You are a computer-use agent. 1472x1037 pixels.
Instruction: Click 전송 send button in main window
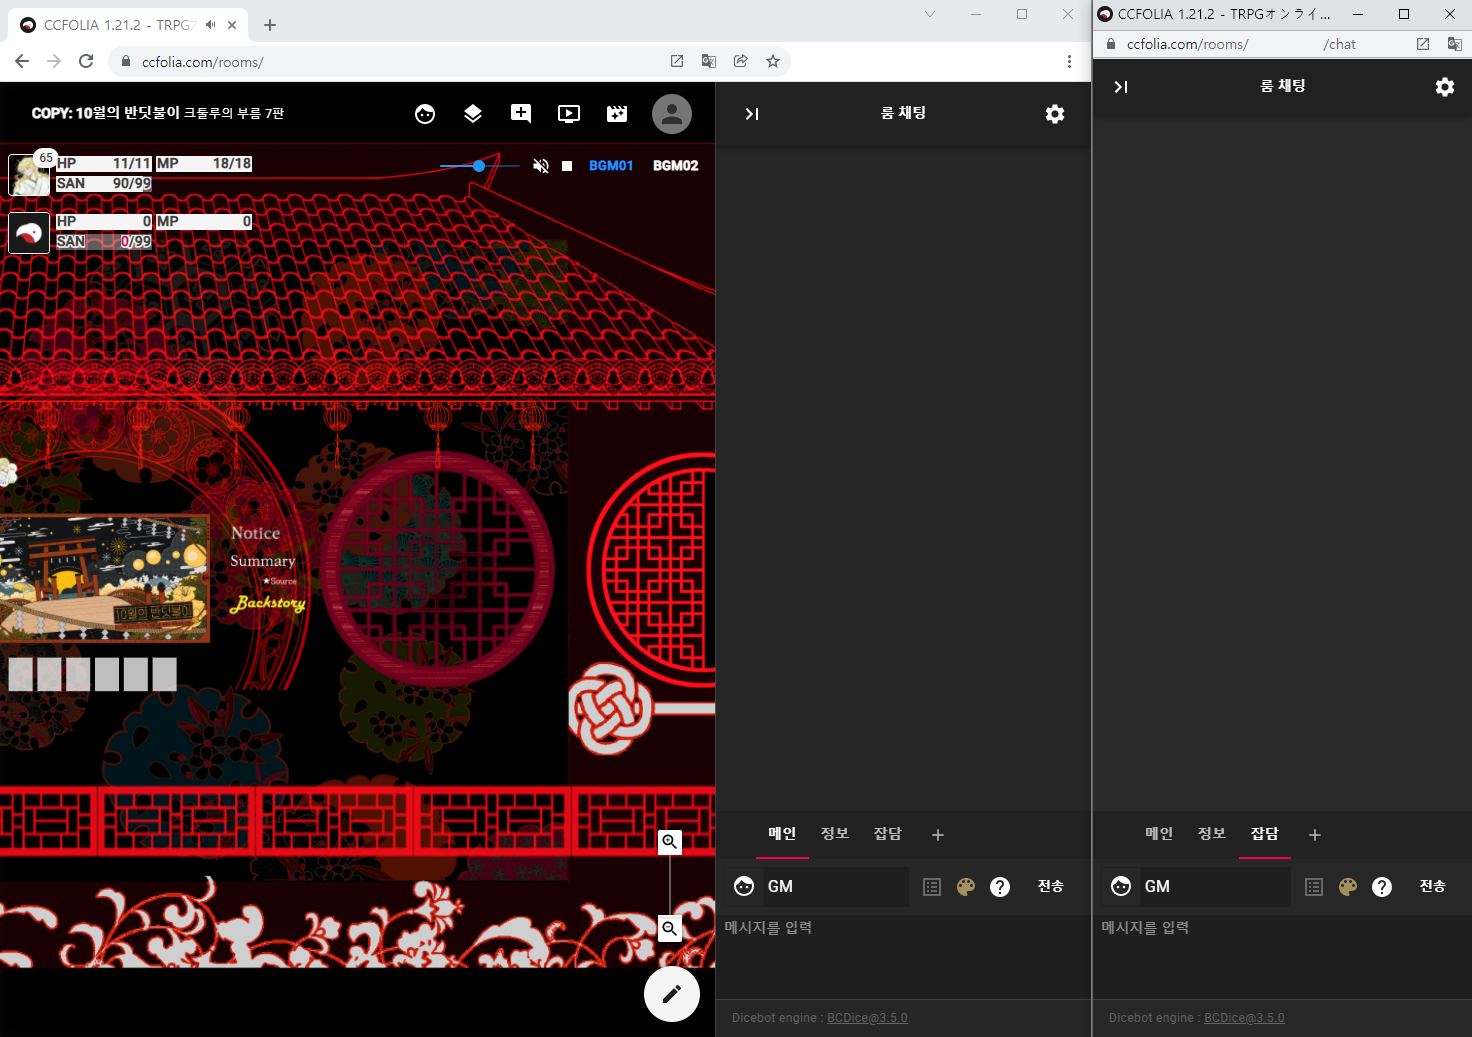(1050, 887)
